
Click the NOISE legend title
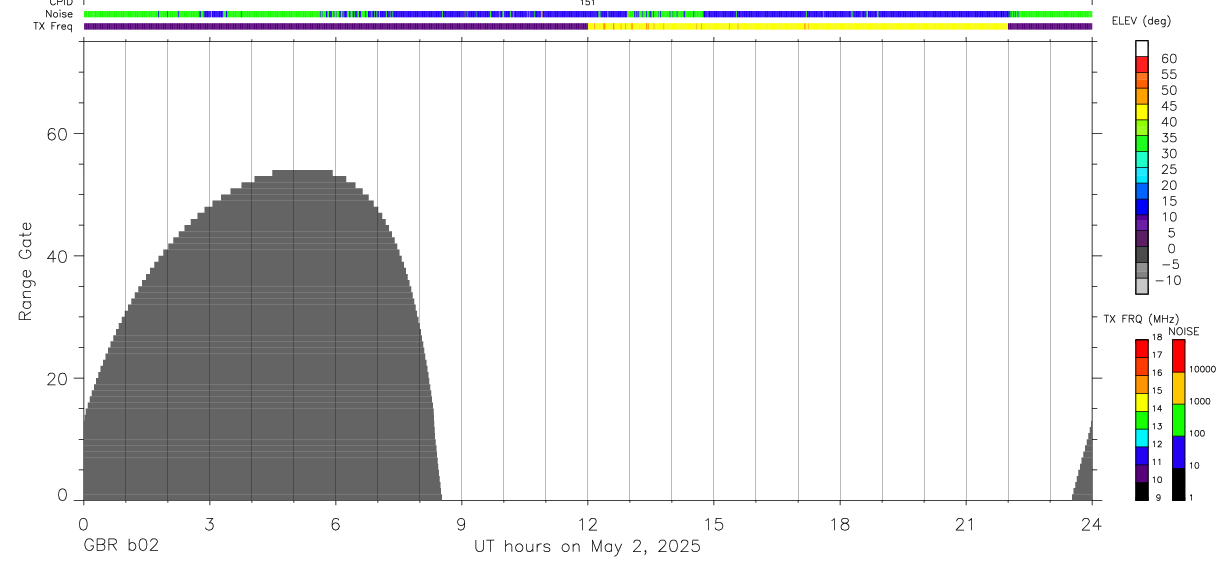pyautogui.click(x=1184, y=331)
